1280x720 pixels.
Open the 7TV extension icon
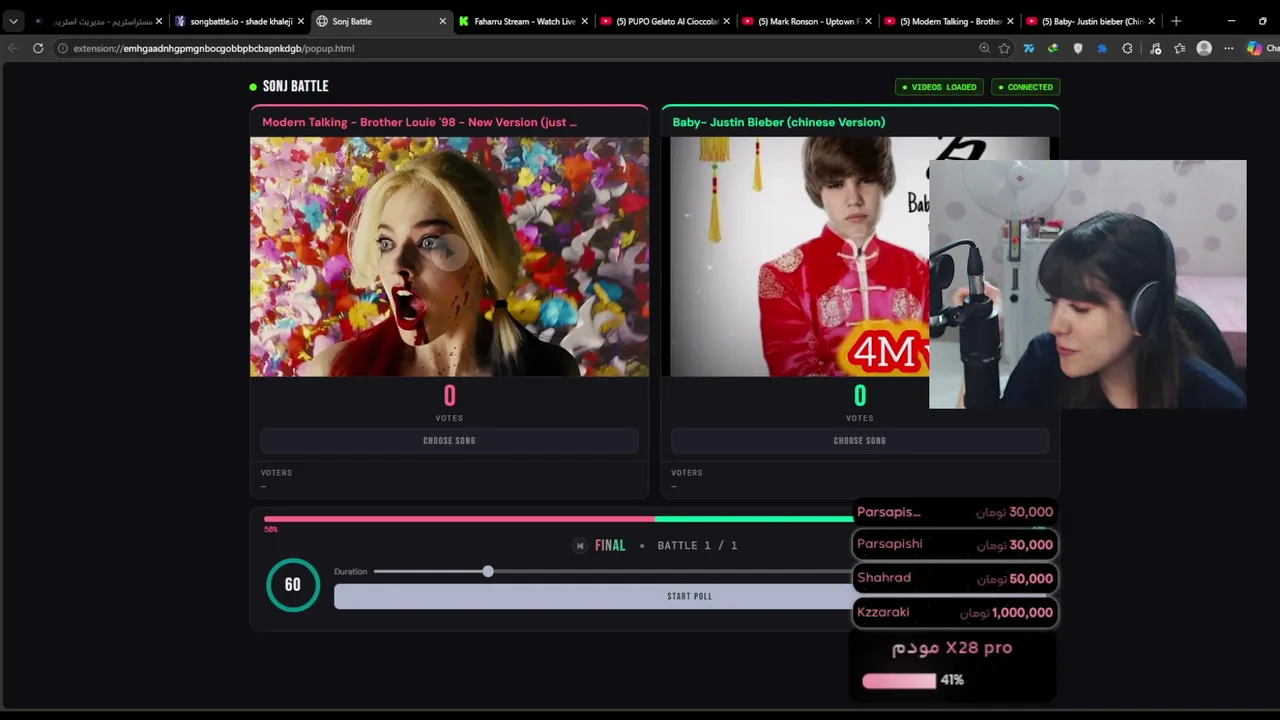(1029, 48)
